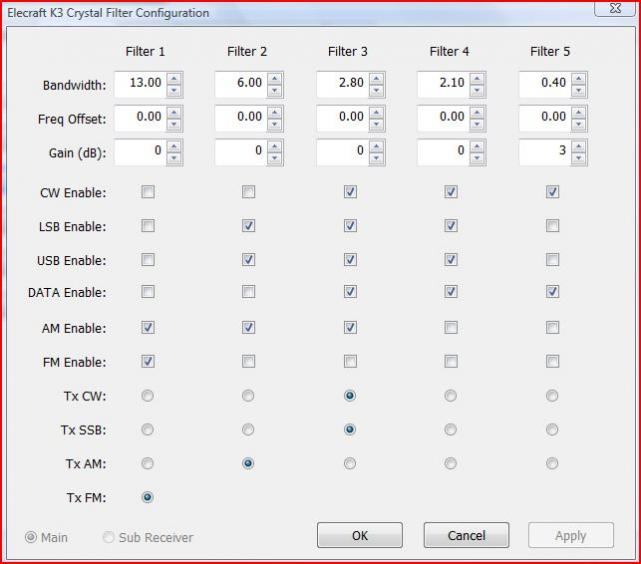Select Filter 4 for Tx CW
The width and height of the screenshot is (641, 564).
point(450,396)
